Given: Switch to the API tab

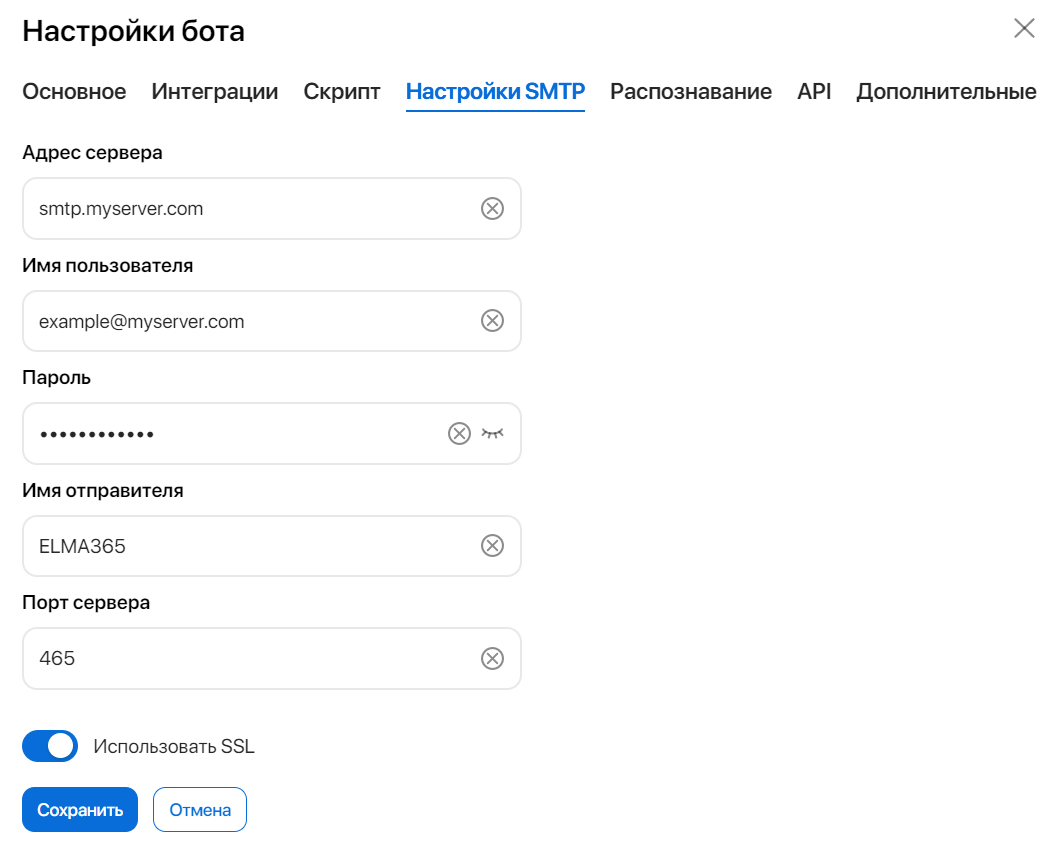Looking at the screenshot, I should click(x=814, y=91).
